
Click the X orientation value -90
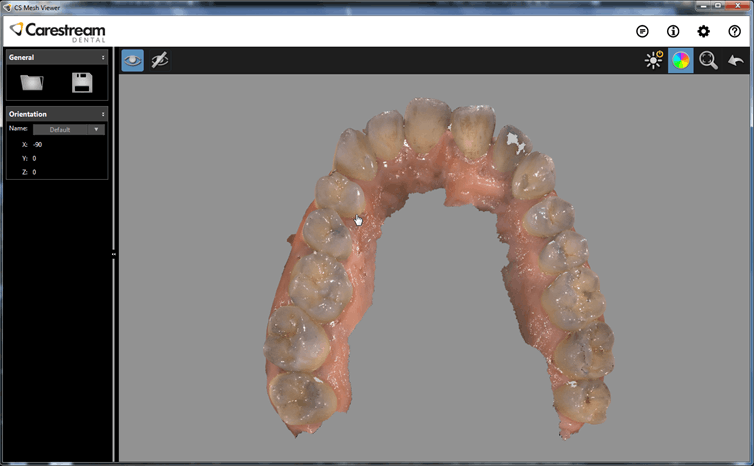(x=38, y=145)
